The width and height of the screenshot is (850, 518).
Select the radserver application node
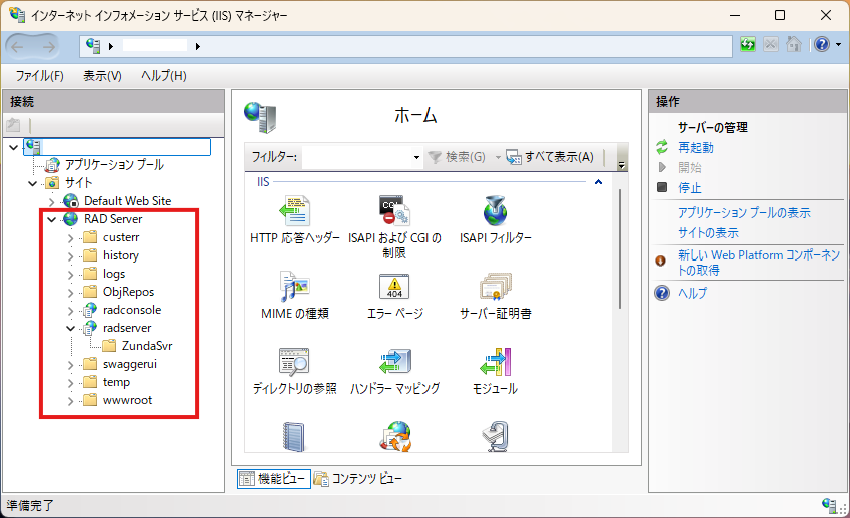click(x=127, y=328)
